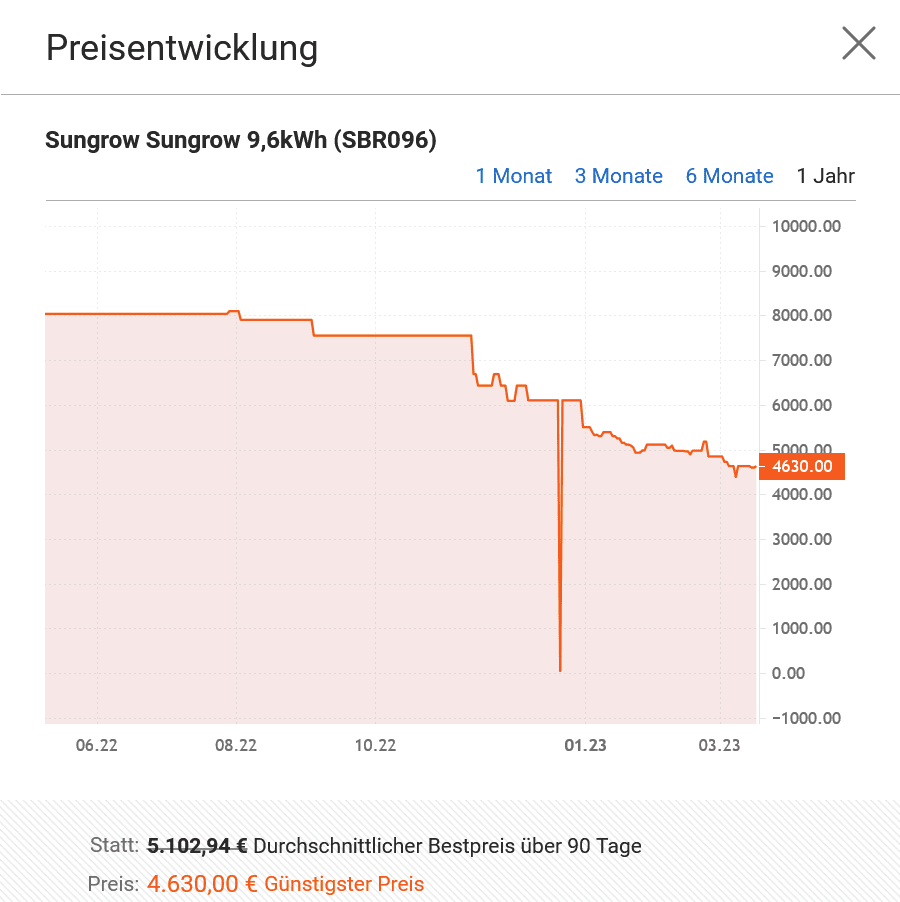Select the 3 Monate time range
Viewport: 900px width, 902px height.
[x=618, y=175]
